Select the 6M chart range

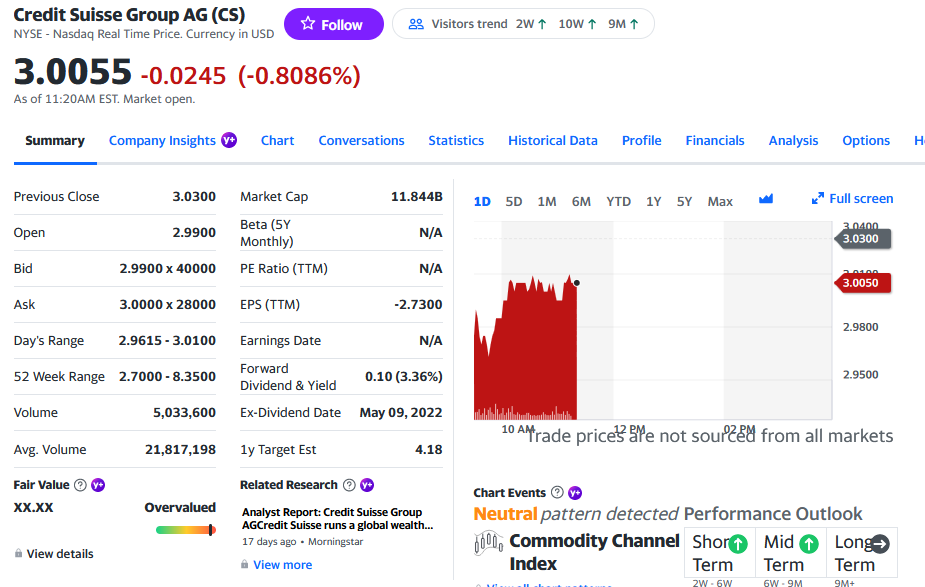[580, 201]
